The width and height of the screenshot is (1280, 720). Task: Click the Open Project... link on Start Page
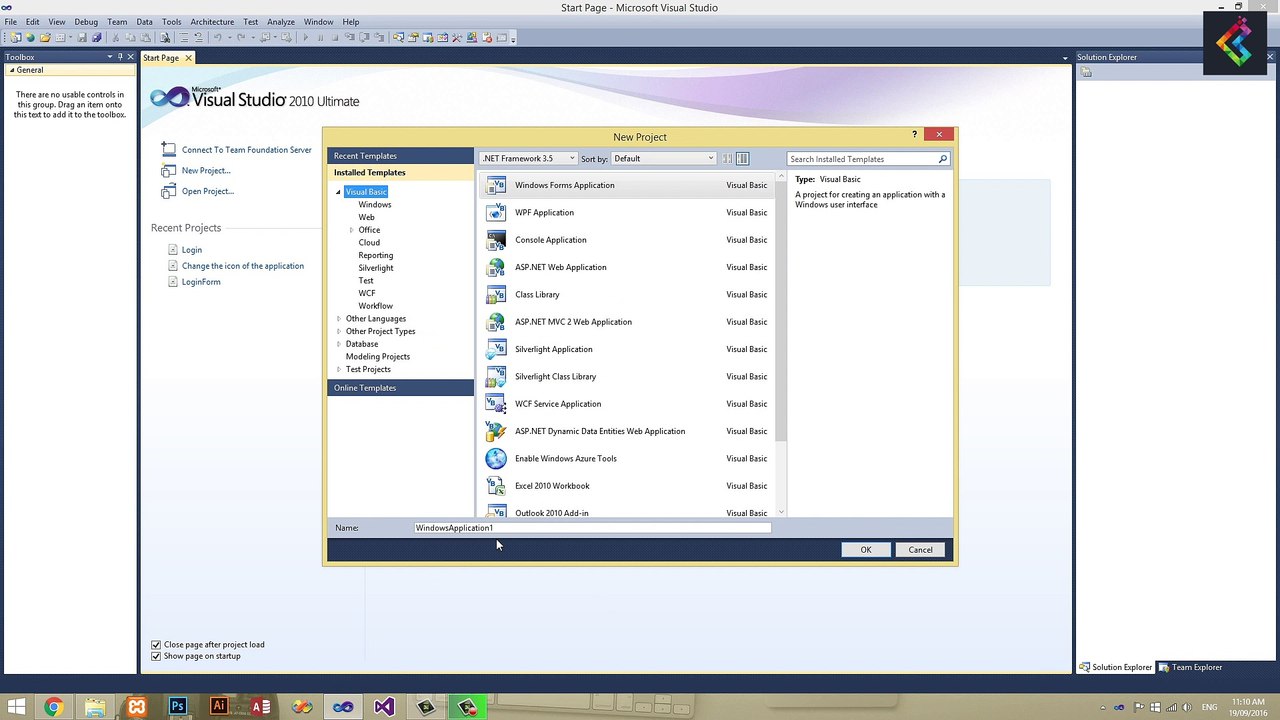[x=207, y=191]
